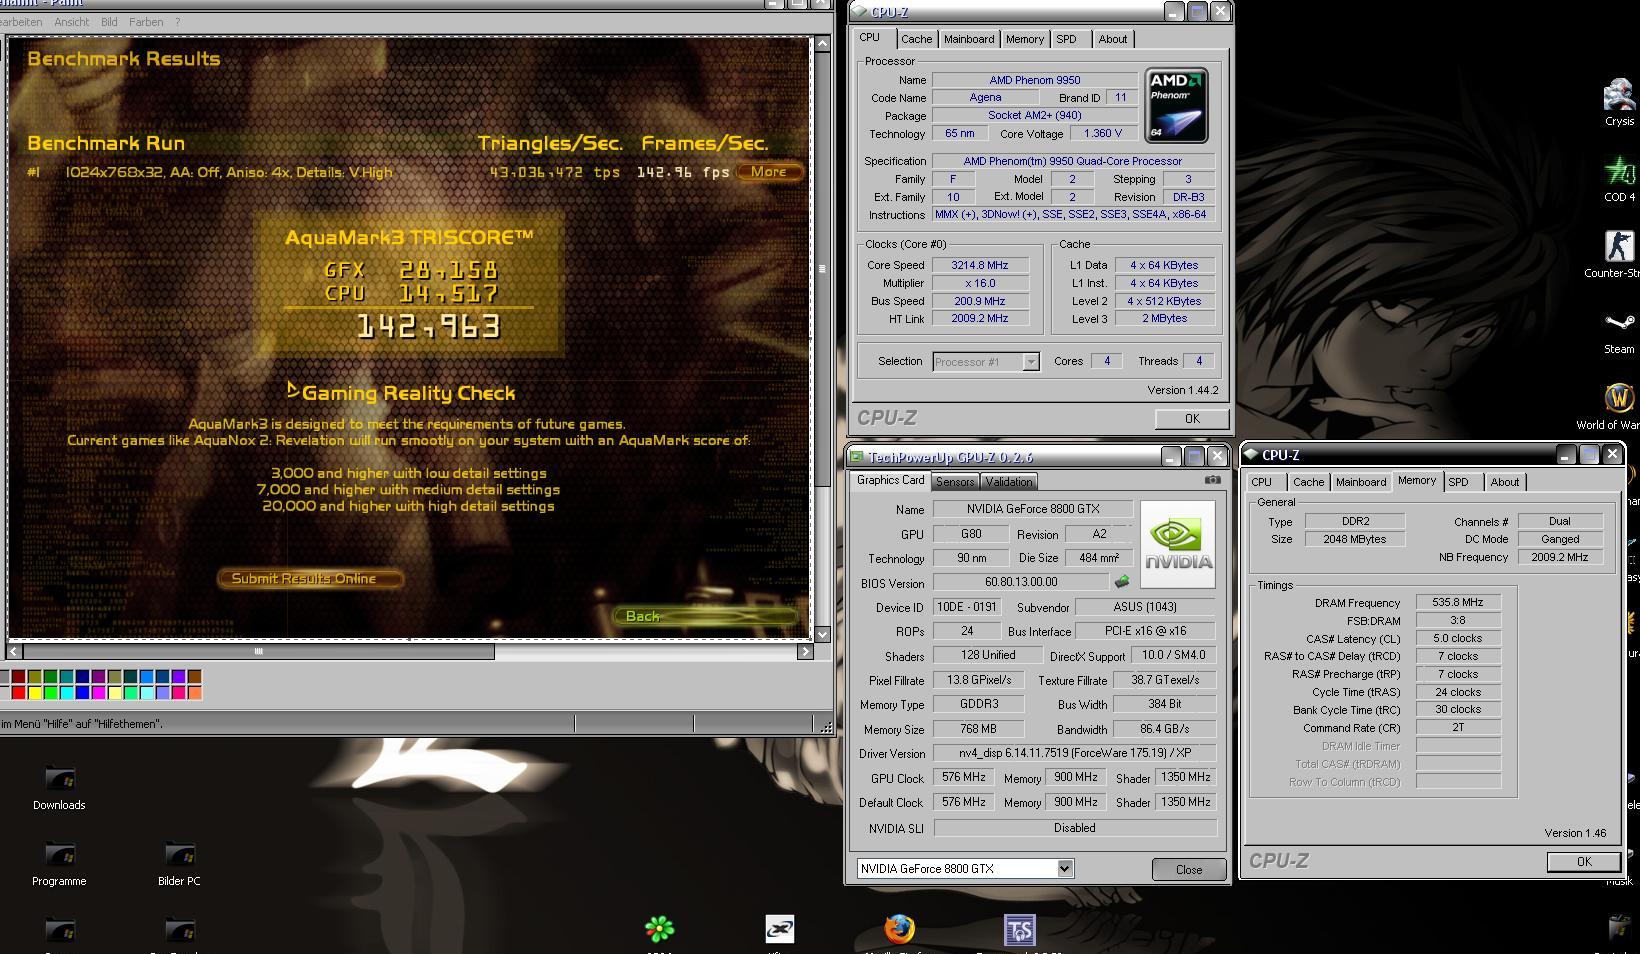Viewport: 1640px width, 954px height.
Task: Pick the bright red color swatch in Paint
Action: 18,692
